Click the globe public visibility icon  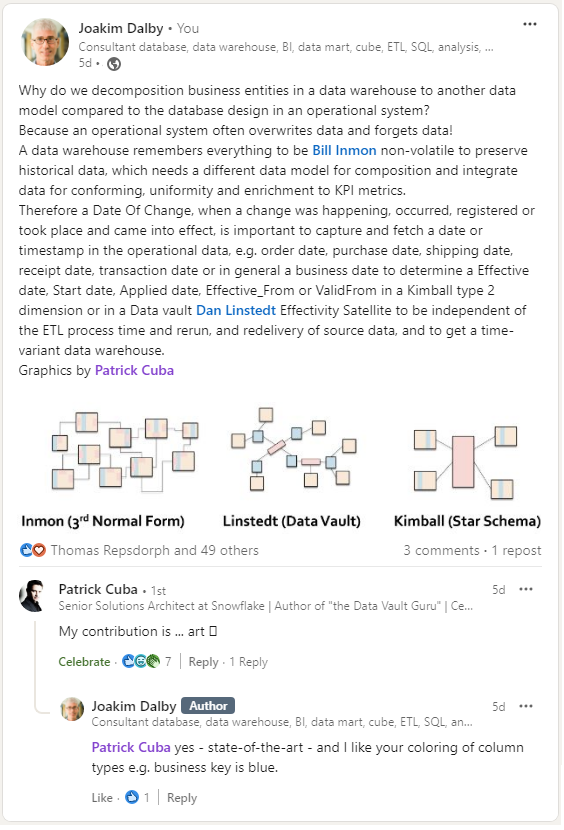coord(114,64)
